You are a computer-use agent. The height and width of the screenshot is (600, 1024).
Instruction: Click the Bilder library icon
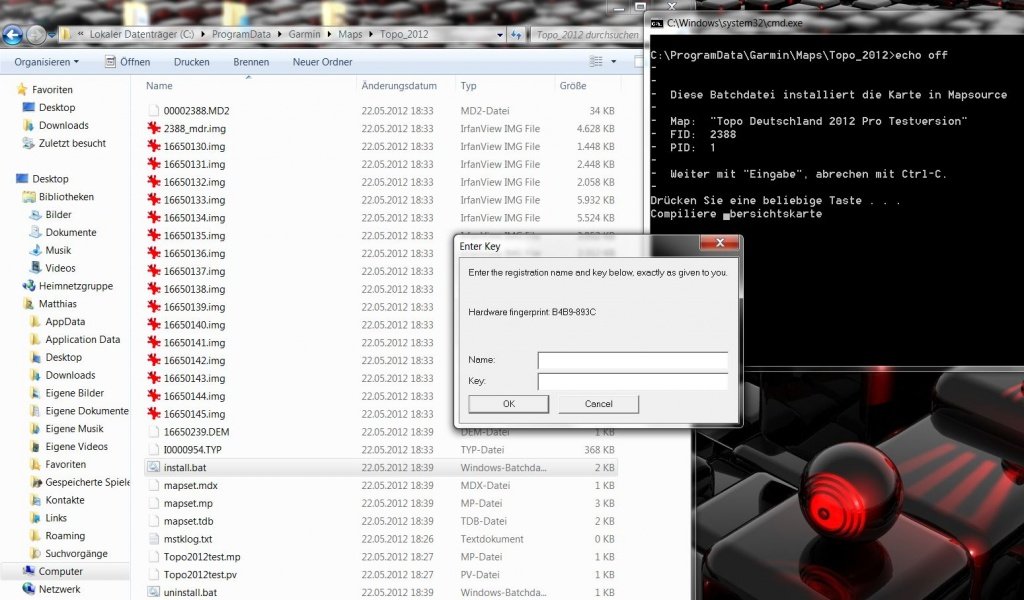click(36, 215)
